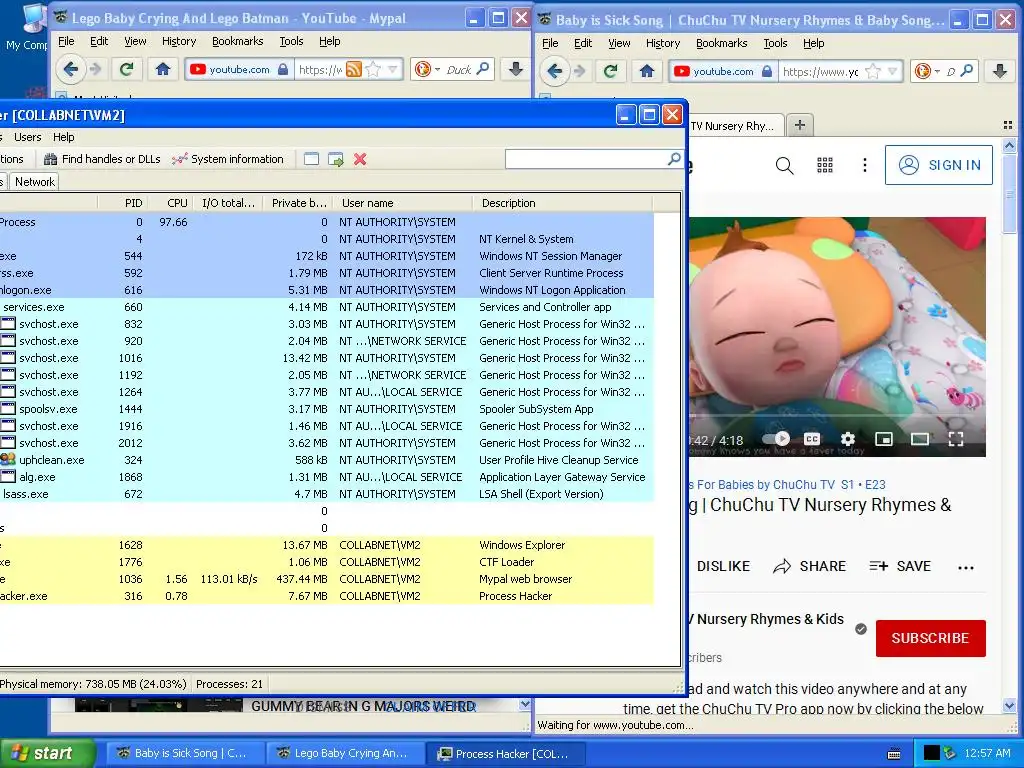
Task: Click the find window icon in Process Hacker toolbar
Action: 312,159
